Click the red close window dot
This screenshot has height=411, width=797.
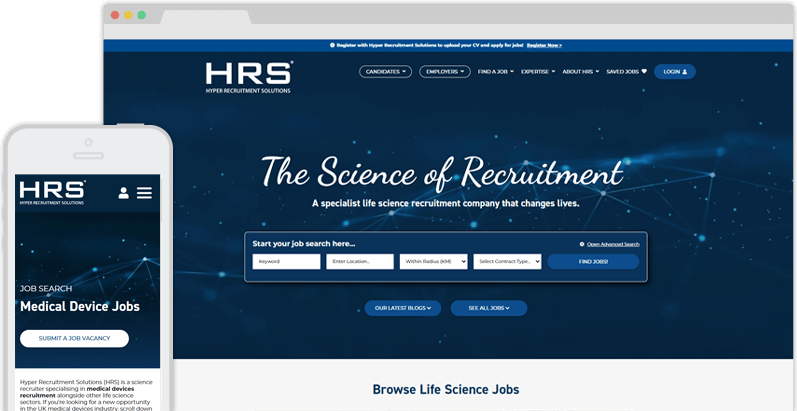point(115,15)
